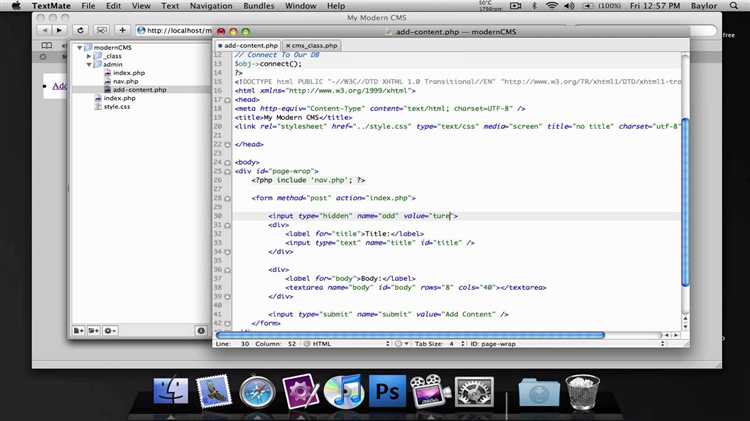Image resolution: width=750 pixels, height=421 pixels.
Task: Open the Apple menu
Action: (16, 6)
